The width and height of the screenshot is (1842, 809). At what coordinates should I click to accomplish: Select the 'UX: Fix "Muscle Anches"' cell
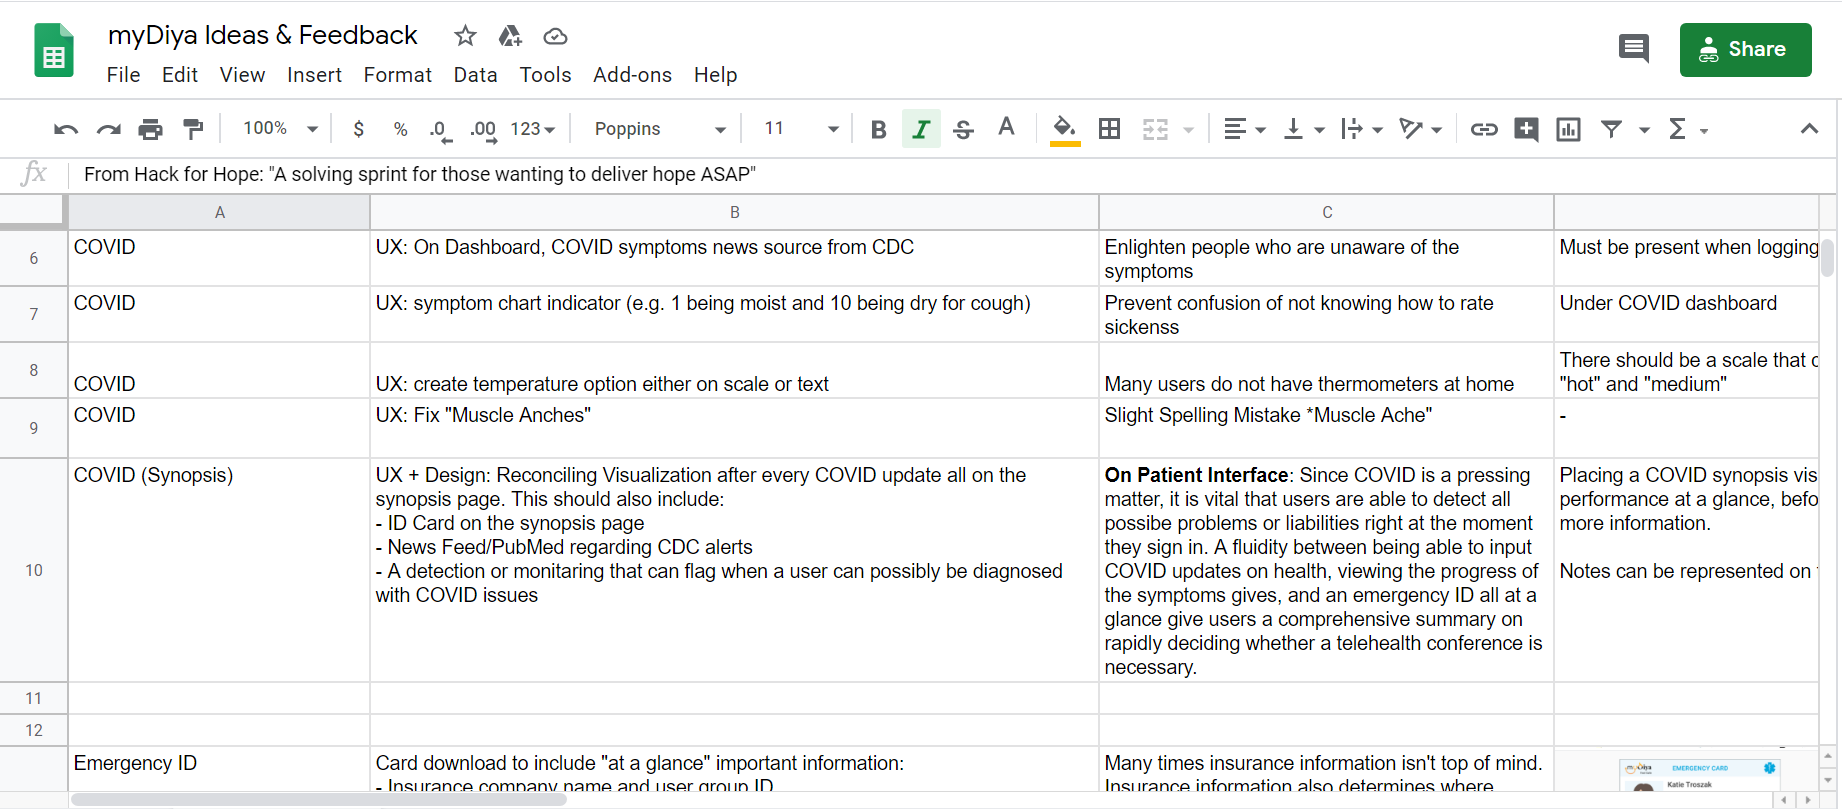pos(734,428)
